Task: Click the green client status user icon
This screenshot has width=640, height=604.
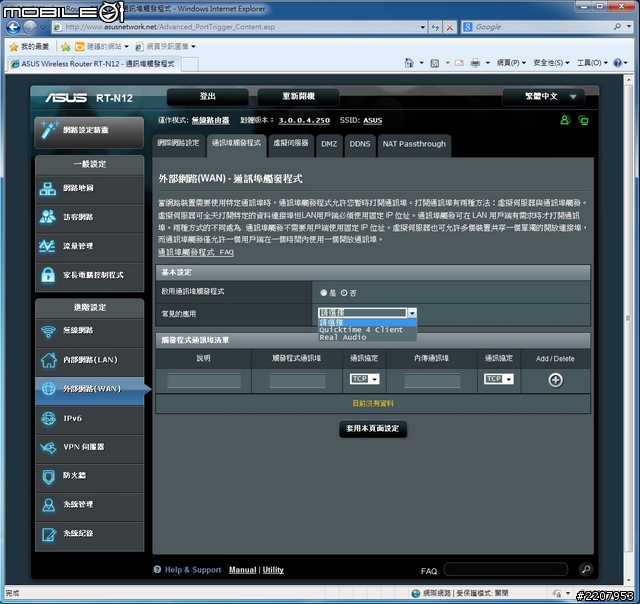Action: [565, 120]
